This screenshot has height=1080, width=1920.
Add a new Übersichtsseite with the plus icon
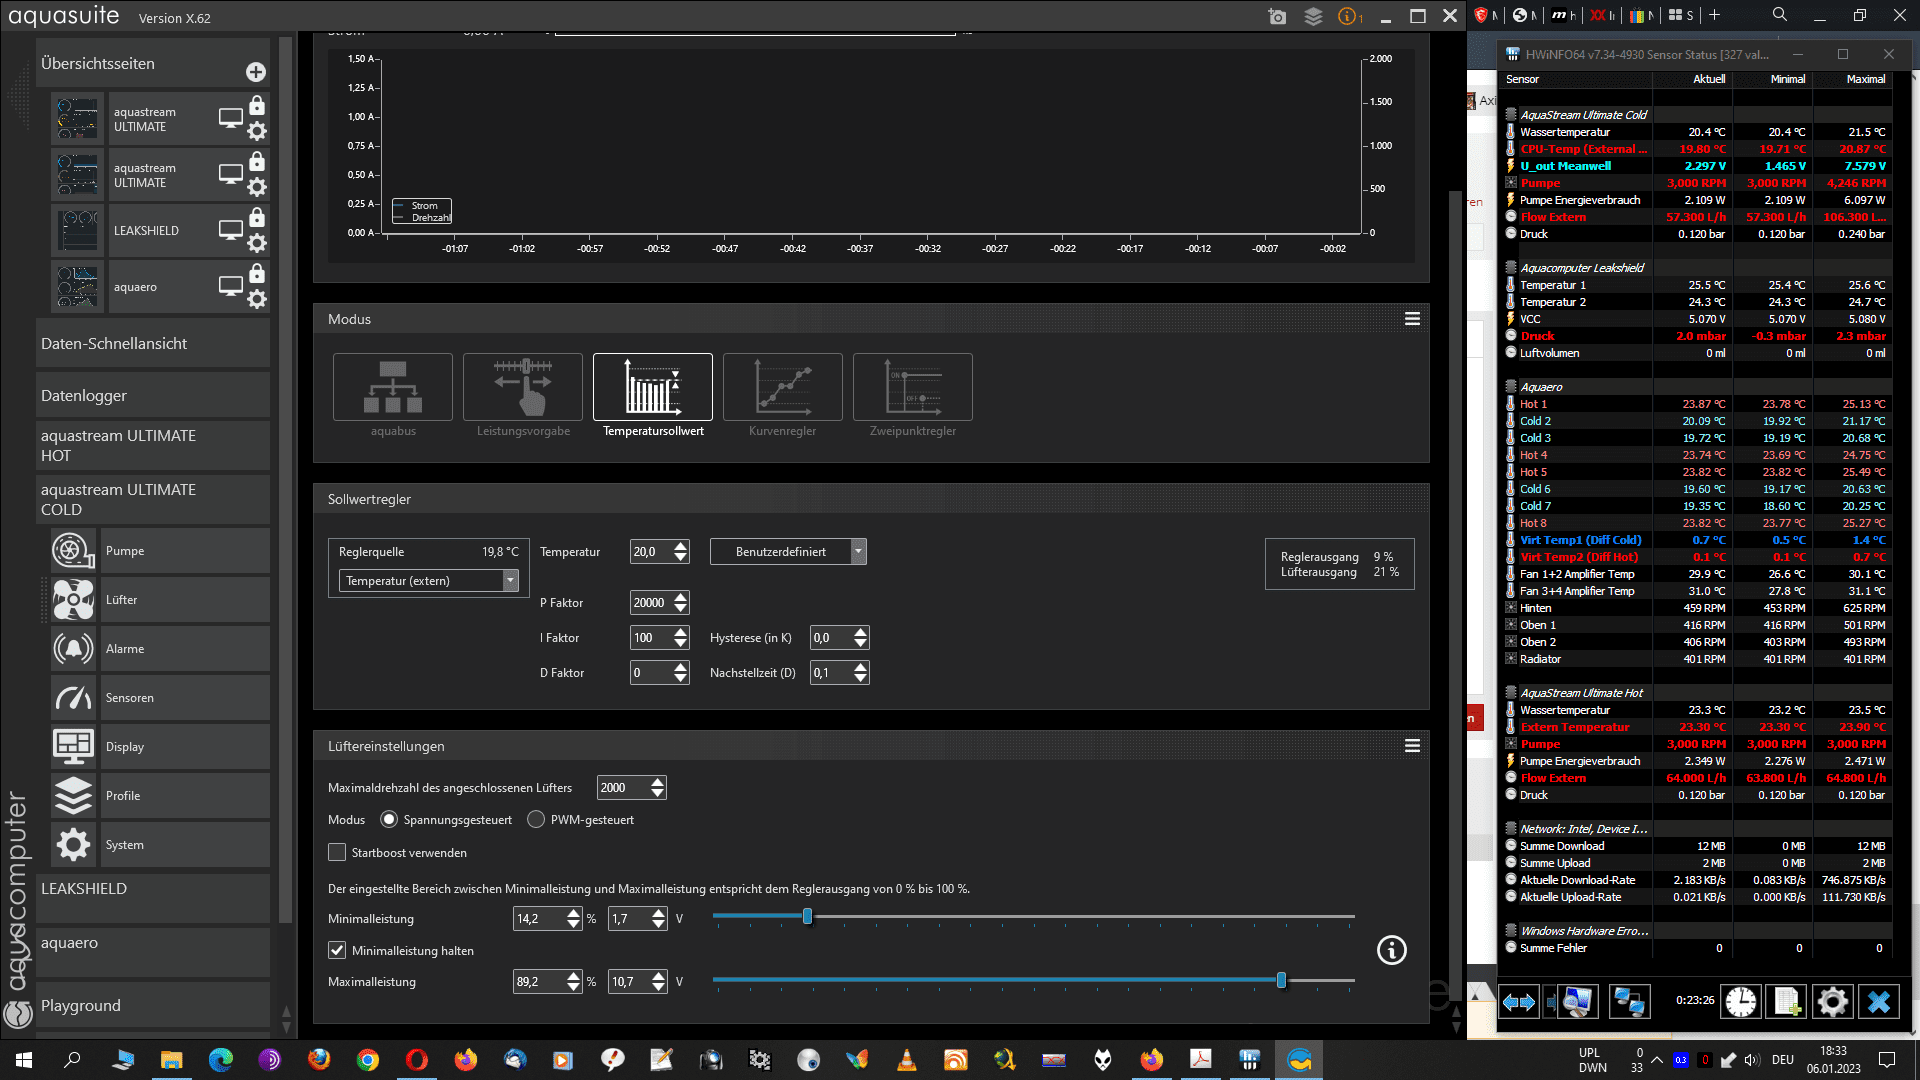point(256,72)
